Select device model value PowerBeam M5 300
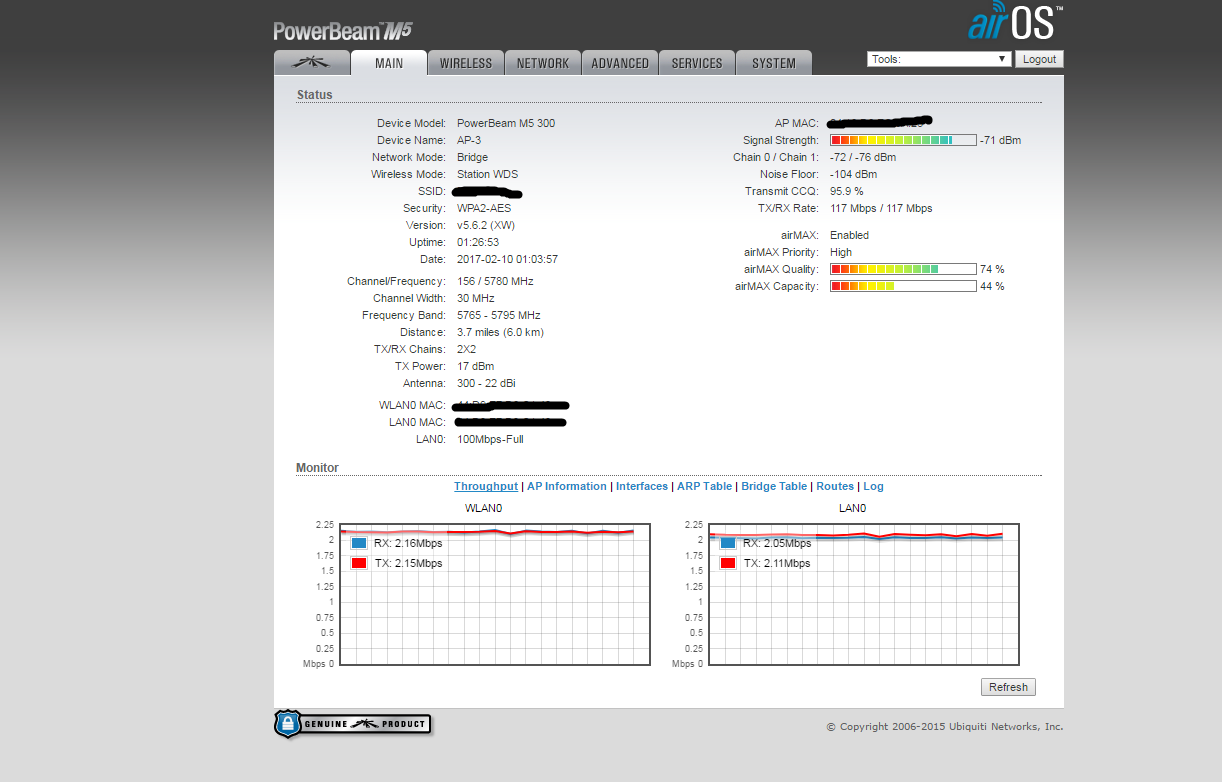This screenshot has height=782, width=1222. (506, 123)
